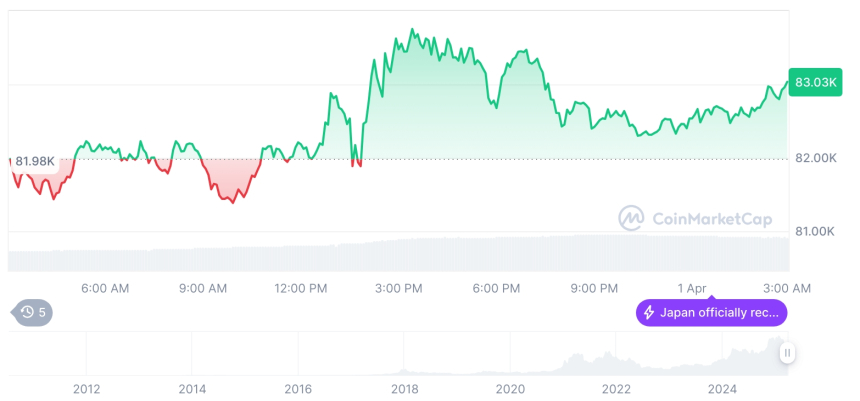Click the 2016 year on the mini timeline
The image size is (860, 401).
click(298, 389)
